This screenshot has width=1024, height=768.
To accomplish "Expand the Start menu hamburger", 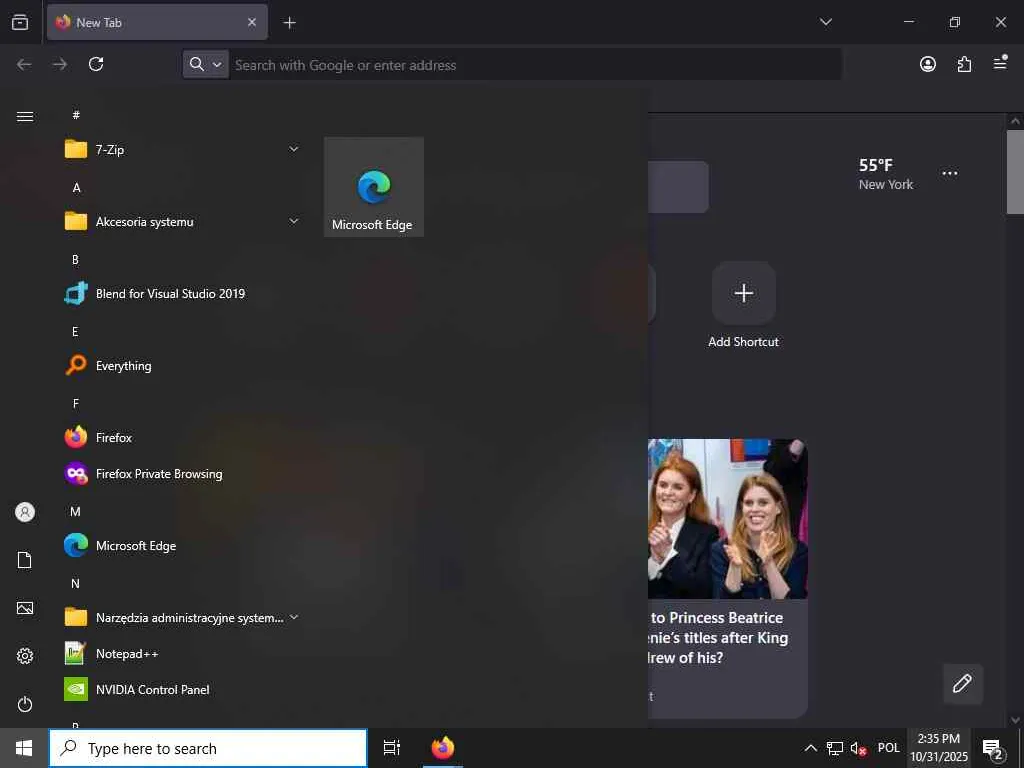I will coord(25,116).
